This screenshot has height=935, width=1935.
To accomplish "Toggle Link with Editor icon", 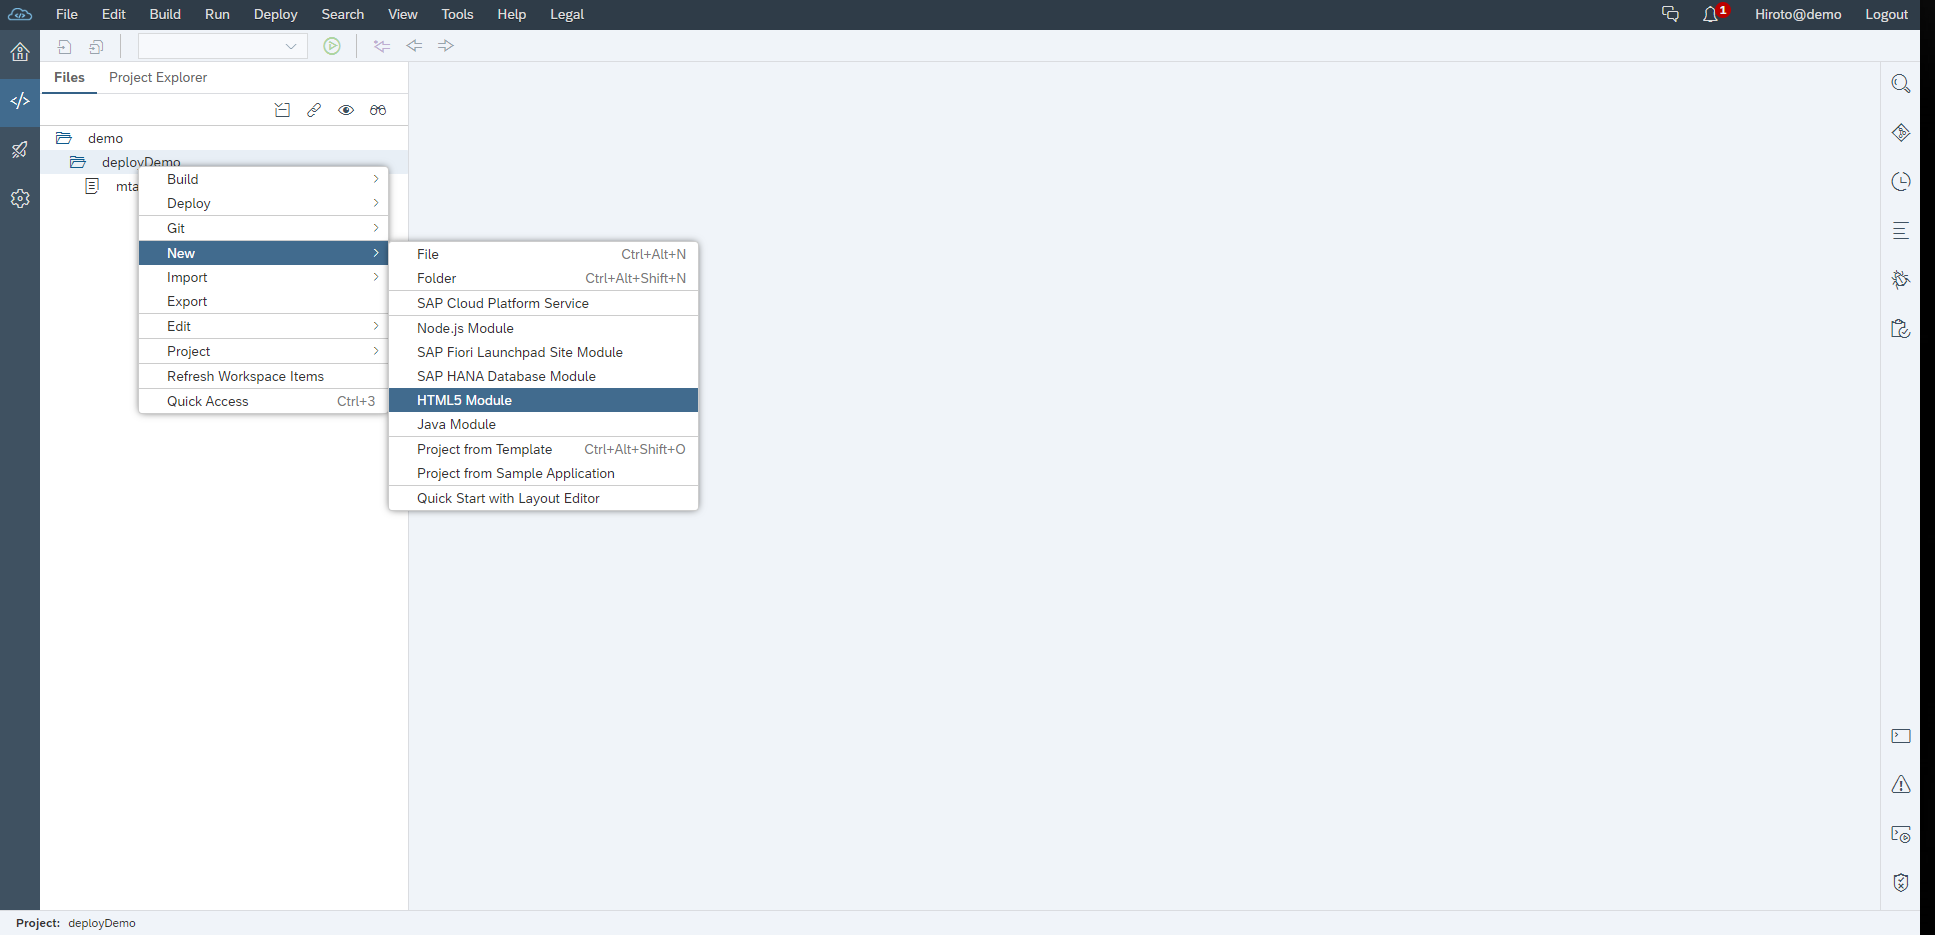I will (314, 110).
